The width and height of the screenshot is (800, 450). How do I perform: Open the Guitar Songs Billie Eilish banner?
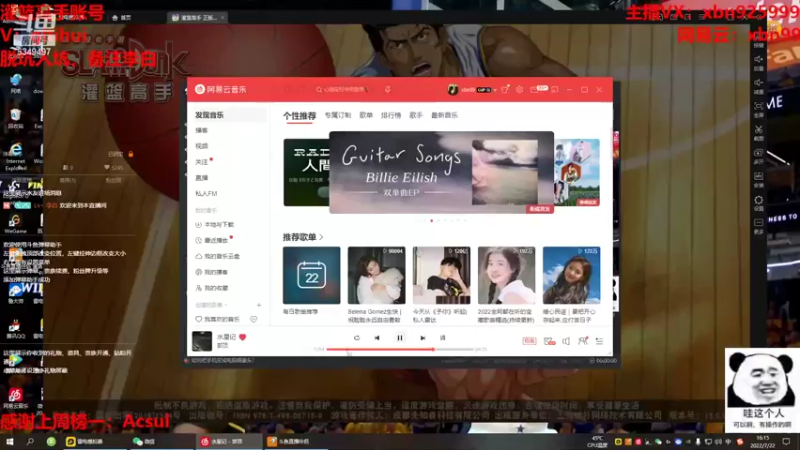pos(441,172)
